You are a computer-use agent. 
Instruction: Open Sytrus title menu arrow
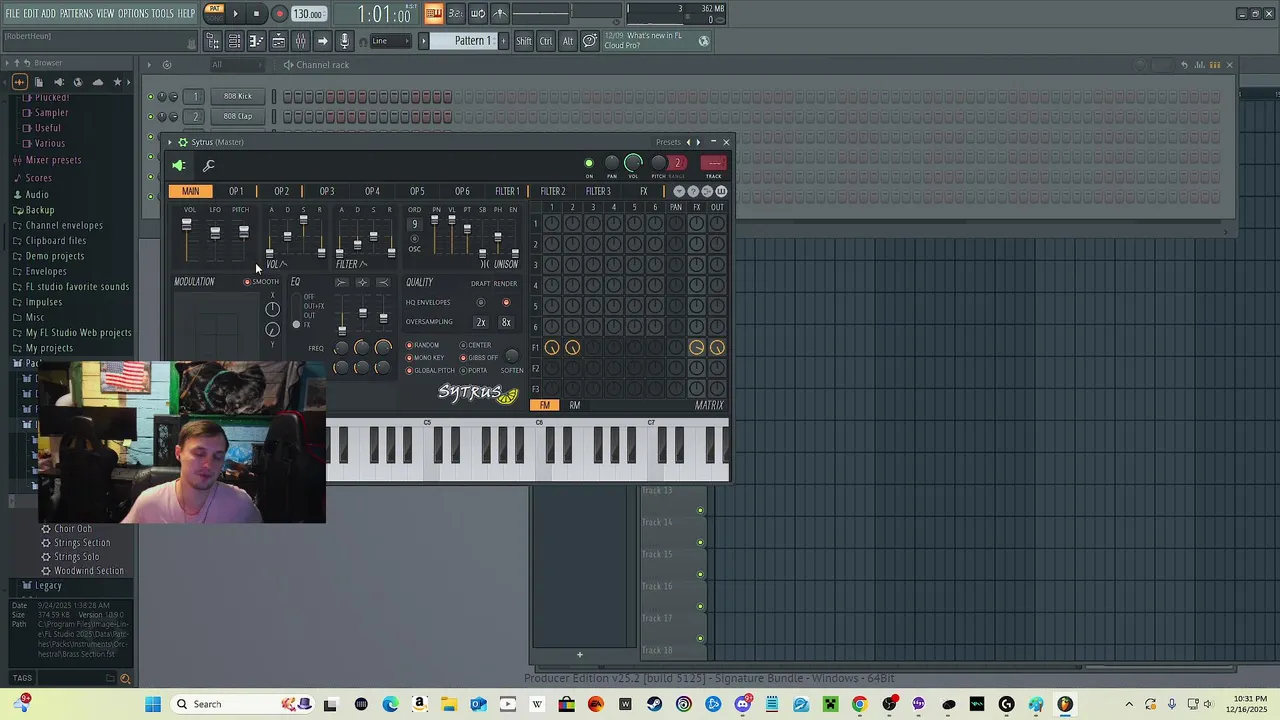click(x=170, y=142)
